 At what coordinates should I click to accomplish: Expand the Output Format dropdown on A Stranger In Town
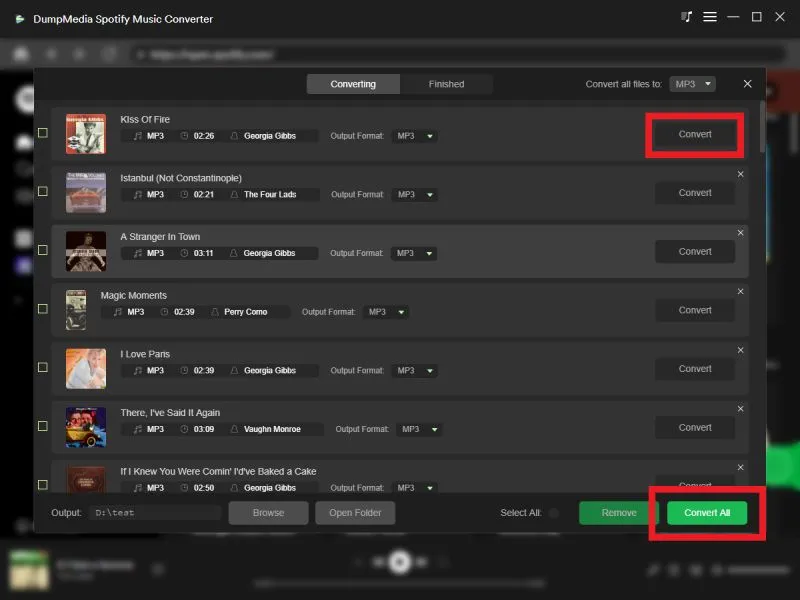click(x=415, y=252)
